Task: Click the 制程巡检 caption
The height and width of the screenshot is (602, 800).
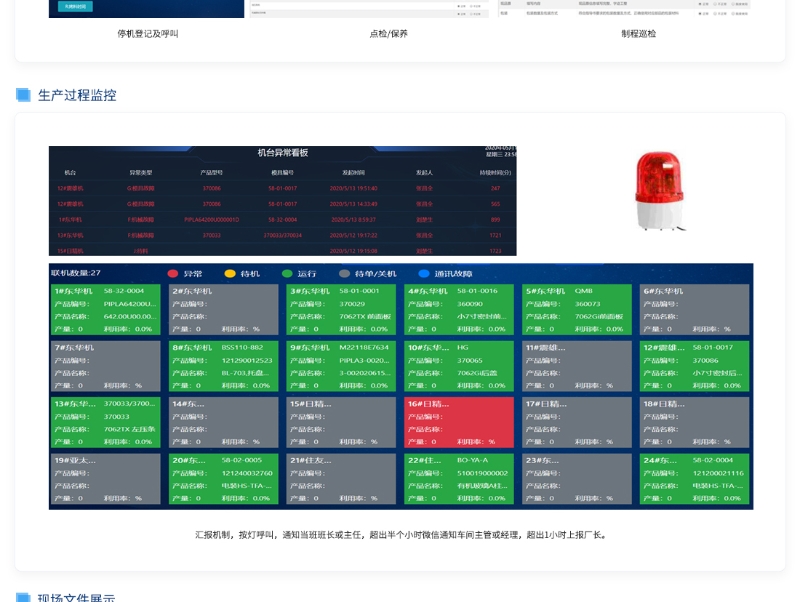Action: coord(638,34)
